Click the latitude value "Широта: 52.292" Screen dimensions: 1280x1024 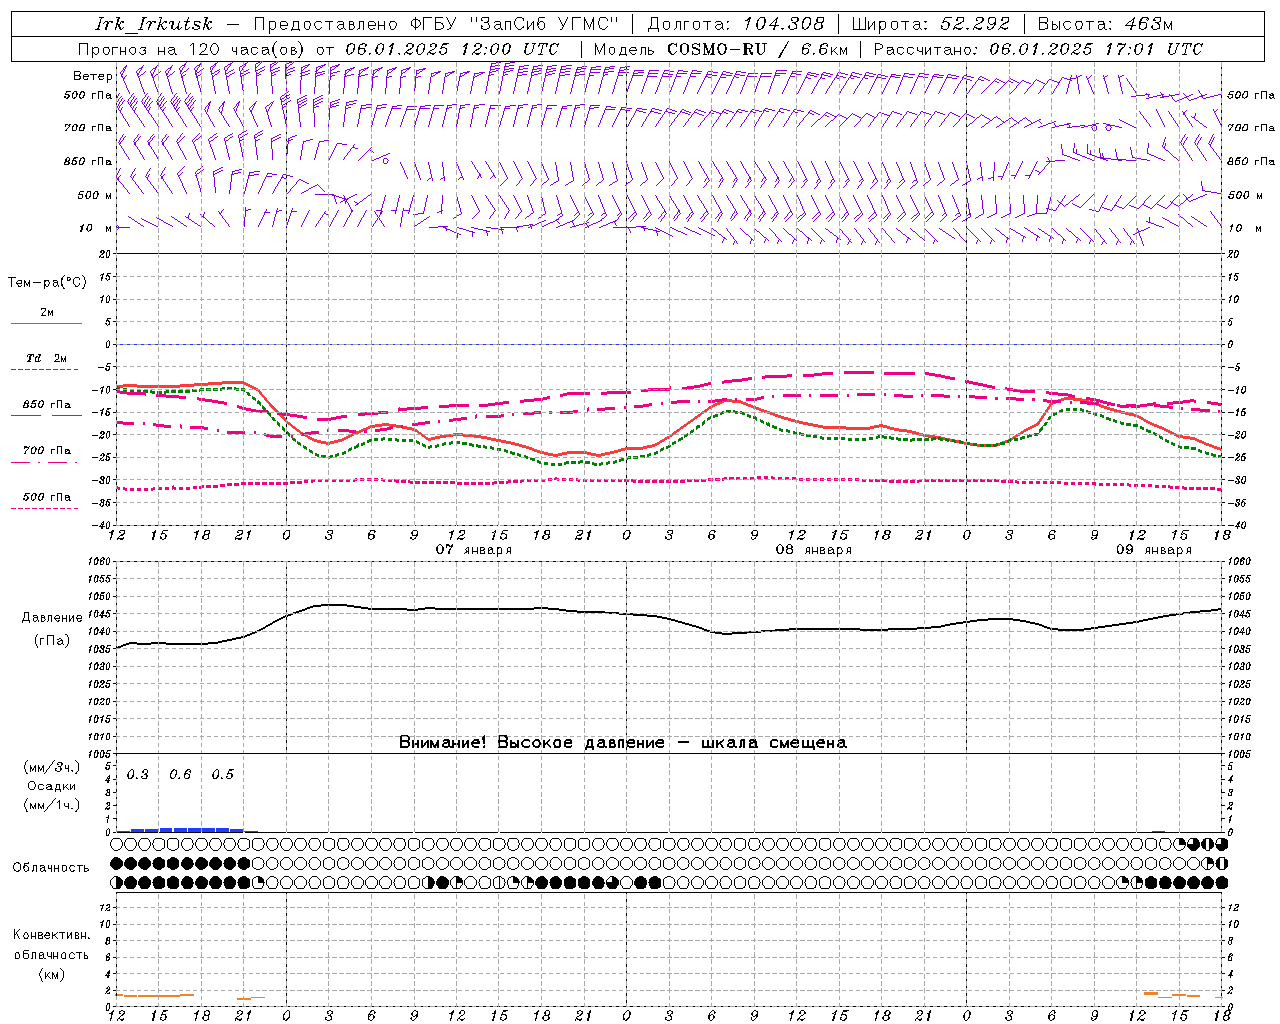930,24
